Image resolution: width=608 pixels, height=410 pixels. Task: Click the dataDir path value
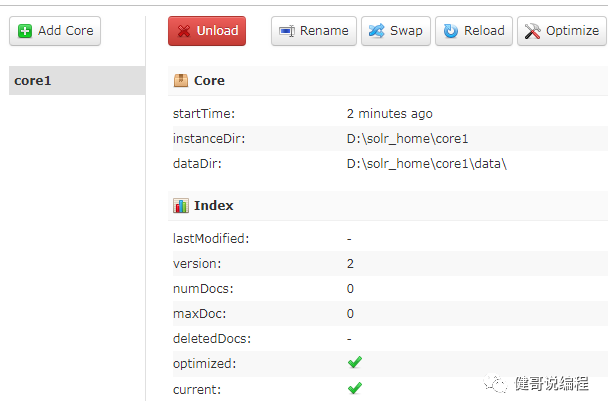tap(427, 164)
